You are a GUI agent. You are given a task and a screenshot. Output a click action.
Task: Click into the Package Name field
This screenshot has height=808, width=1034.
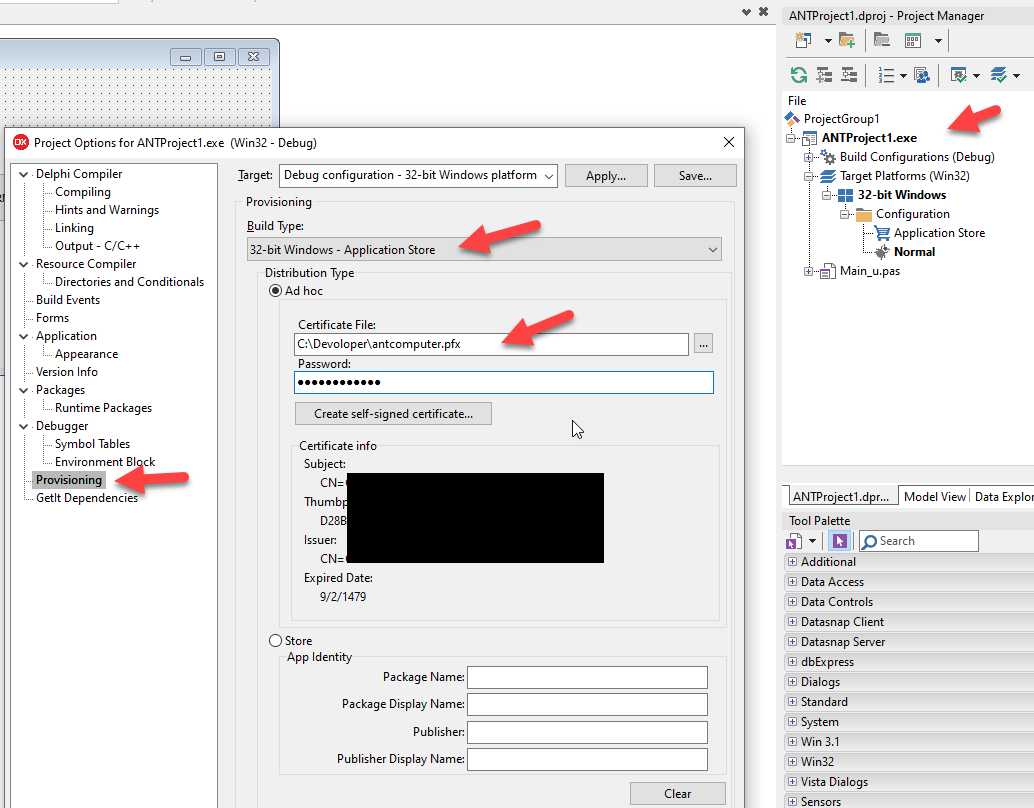tap(587, 678)
